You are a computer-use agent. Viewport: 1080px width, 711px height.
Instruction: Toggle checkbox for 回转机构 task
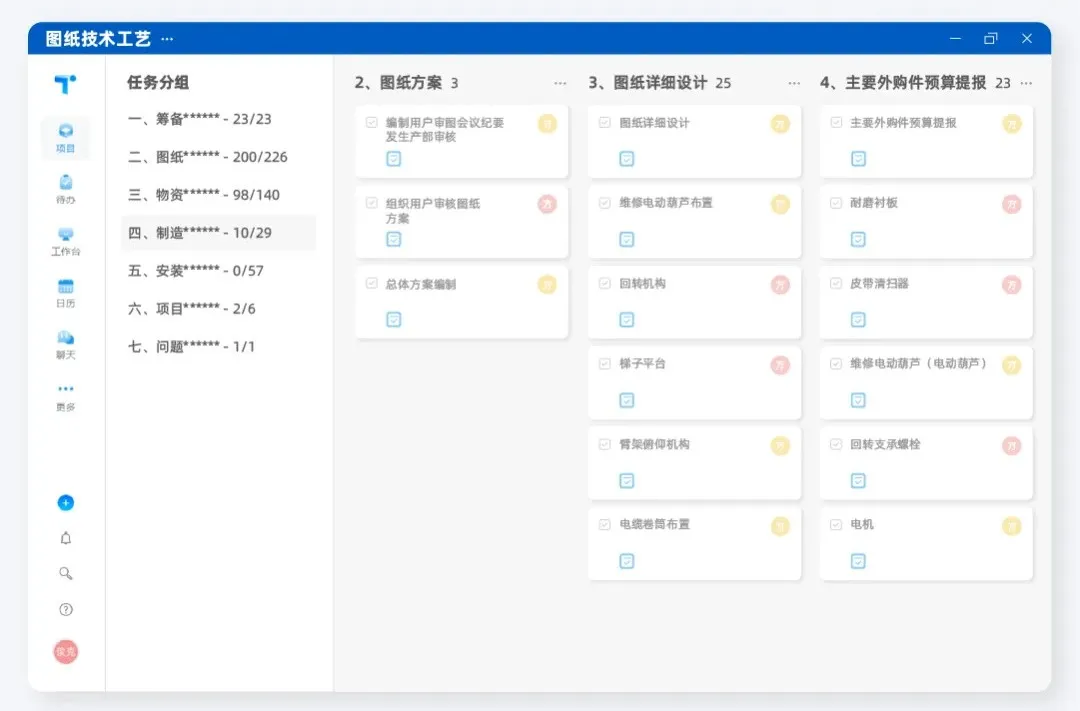(604, 283)
